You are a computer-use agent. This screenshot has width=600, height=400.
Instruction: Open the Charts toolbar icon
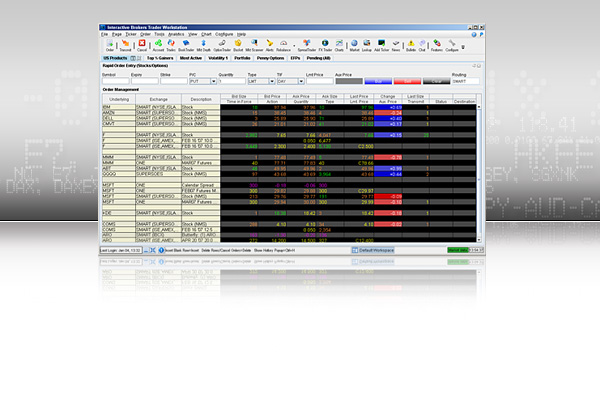coord(339,45)
